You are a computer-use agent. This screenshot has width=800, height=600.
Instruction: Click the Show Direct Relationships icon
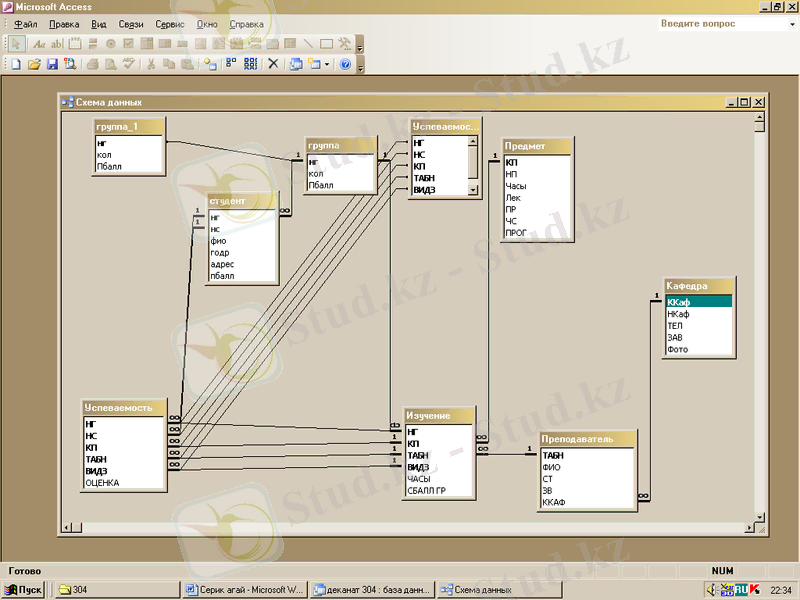click(231, 64)
